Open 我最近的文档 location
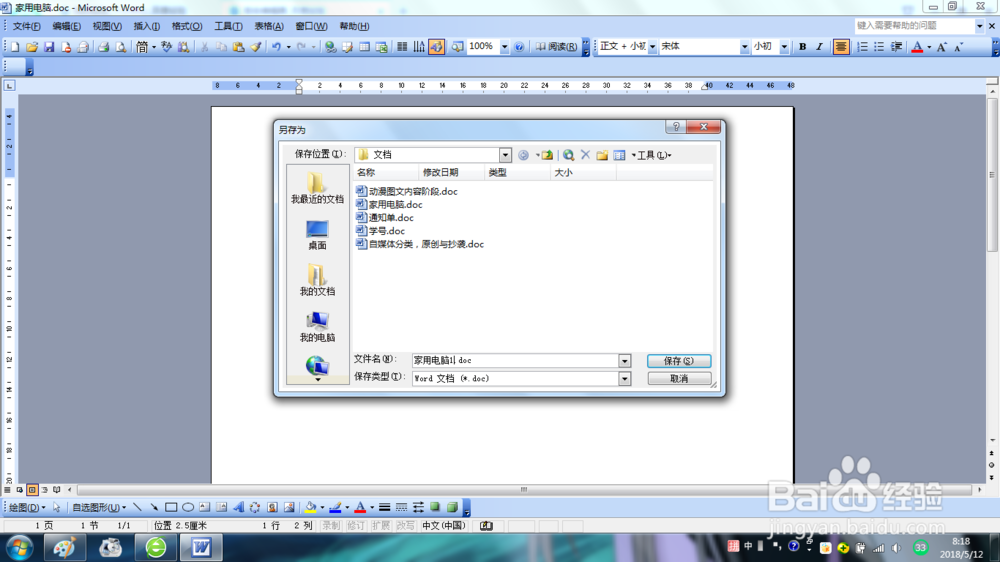The image size is (1000, 562). coord(317,188)
